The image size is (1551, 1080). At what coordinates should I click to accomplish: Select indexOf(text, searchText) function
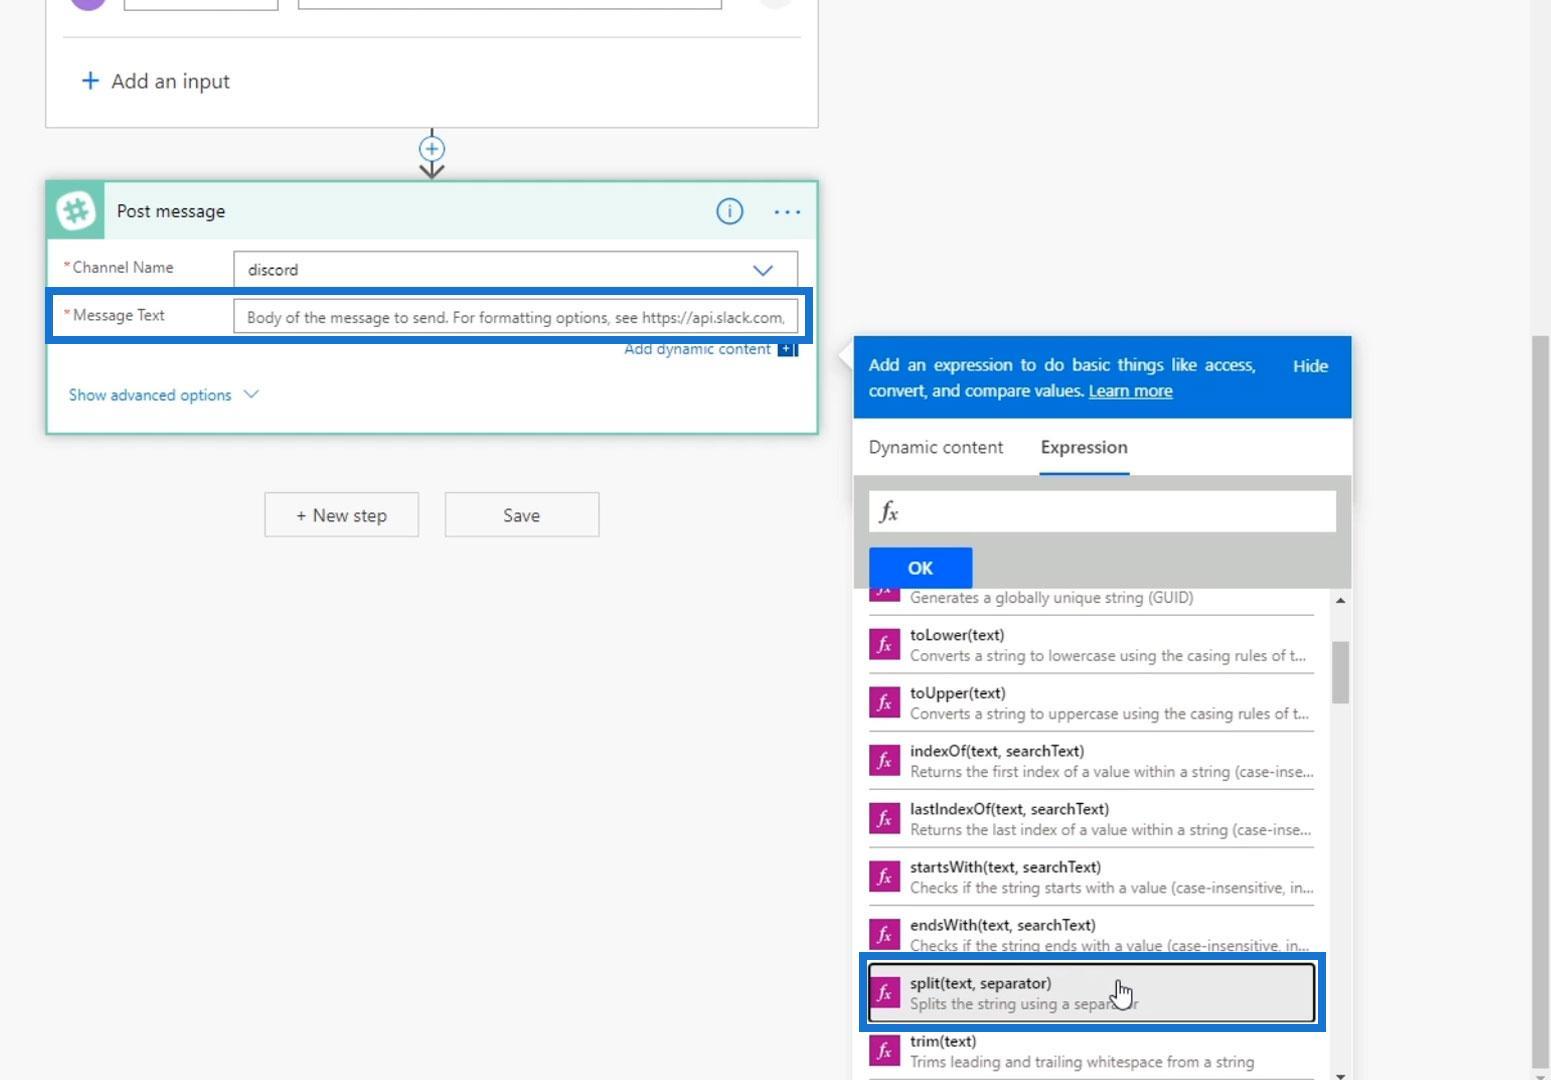[1091, 761]
